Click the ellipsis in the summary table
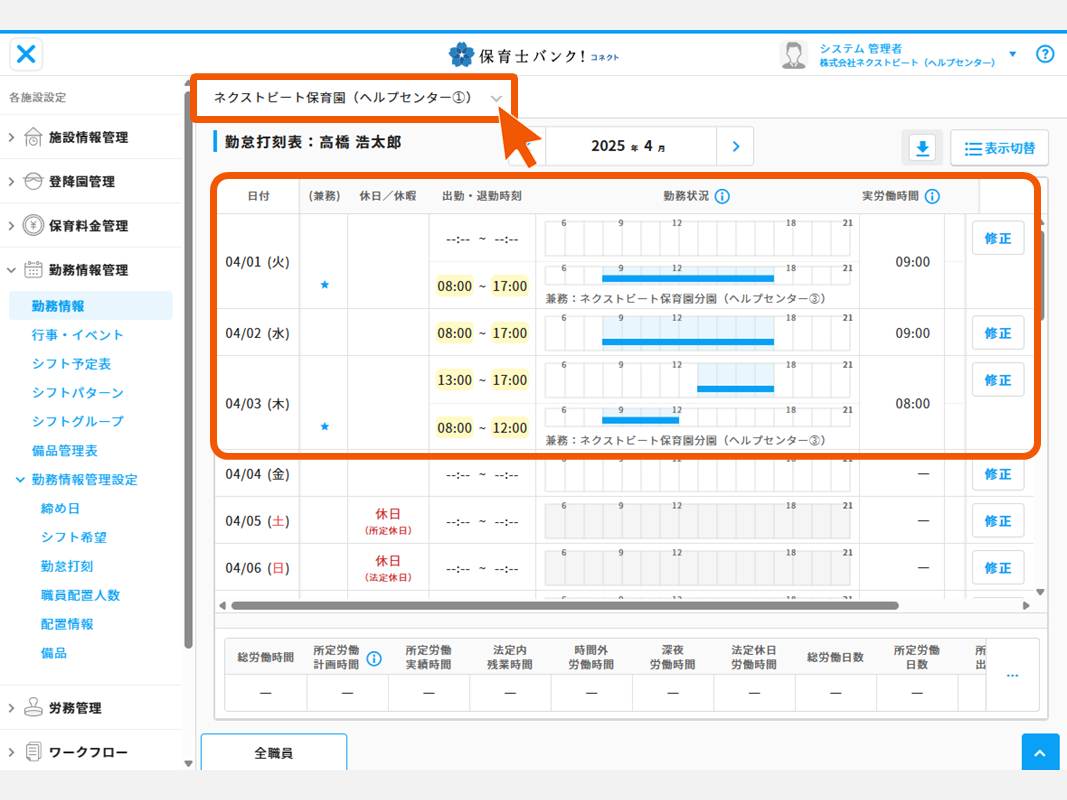This screenshot has width=1067, height=800. tap(1012, 675)
